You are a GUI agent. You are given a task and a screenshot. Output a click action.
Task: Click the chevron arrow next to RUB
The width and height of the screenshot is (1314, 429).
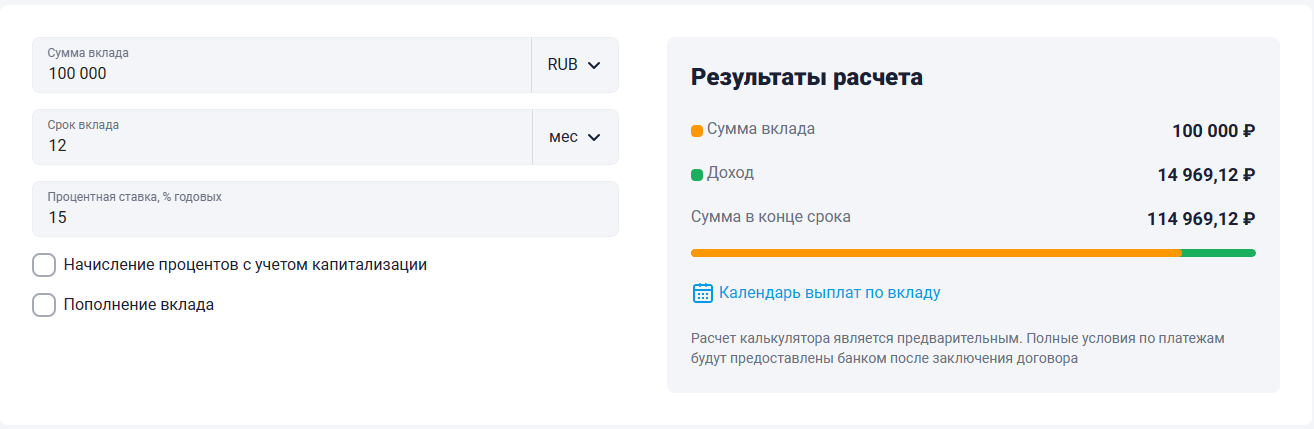click(x=594, y=65)
